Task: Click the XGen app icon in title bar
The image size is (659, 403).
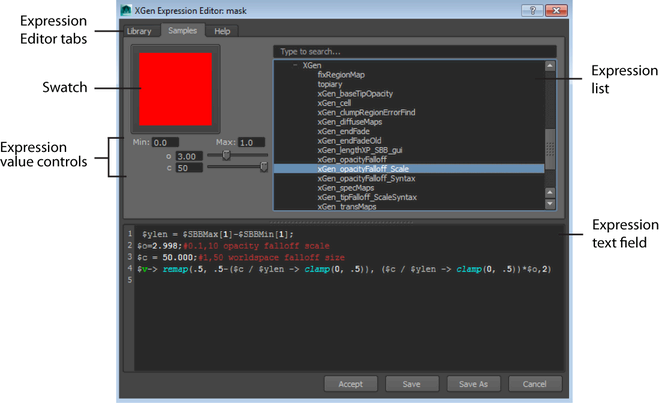Action: click(x=126, y=10)
